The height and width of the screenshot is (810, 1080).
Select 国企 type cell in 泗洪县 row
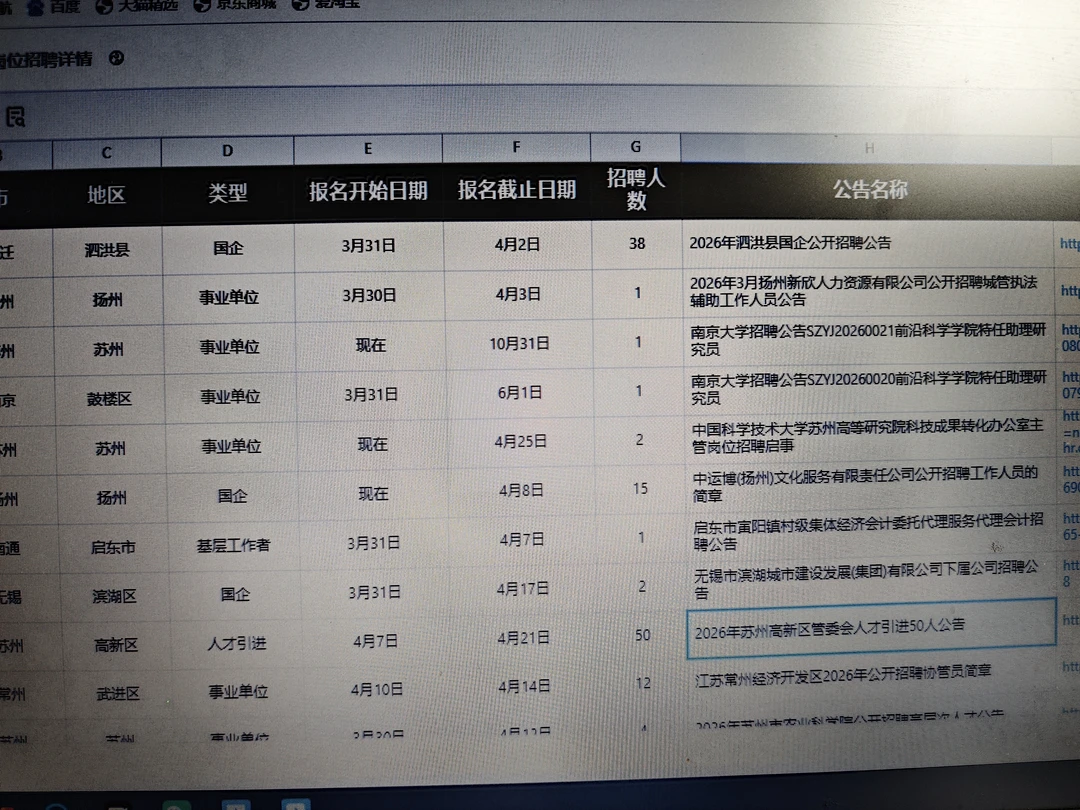pos(228,249)
